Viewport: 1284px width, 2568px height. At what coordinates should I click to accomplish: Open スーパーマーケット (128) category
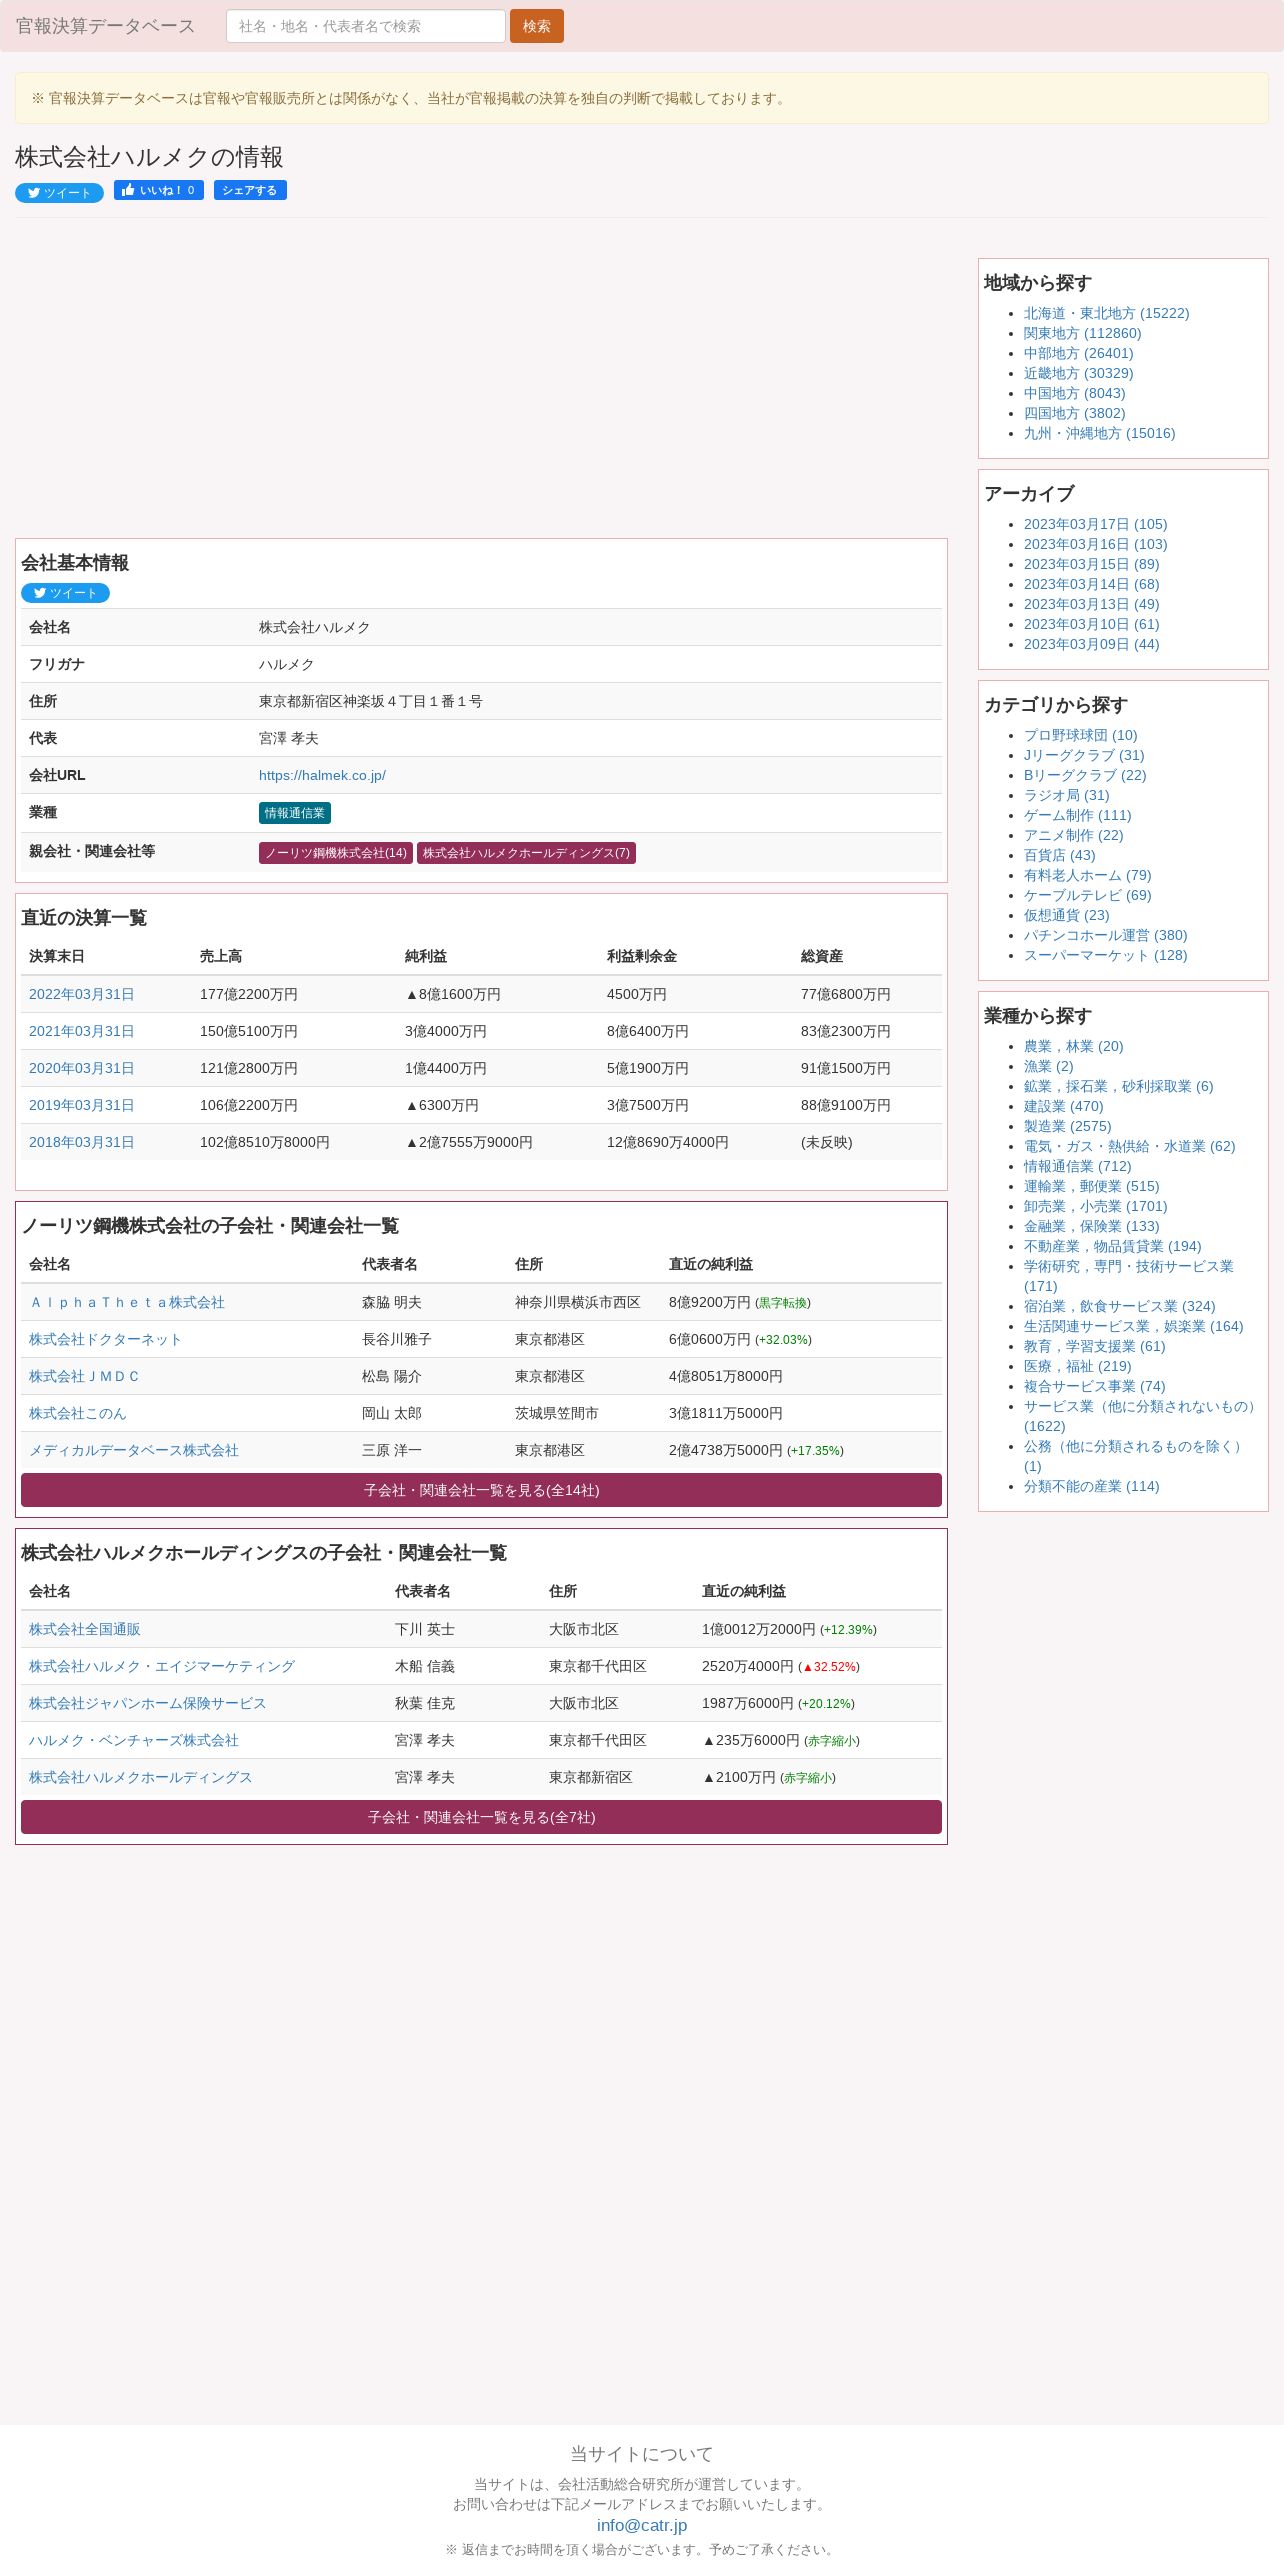[1105, 955]
